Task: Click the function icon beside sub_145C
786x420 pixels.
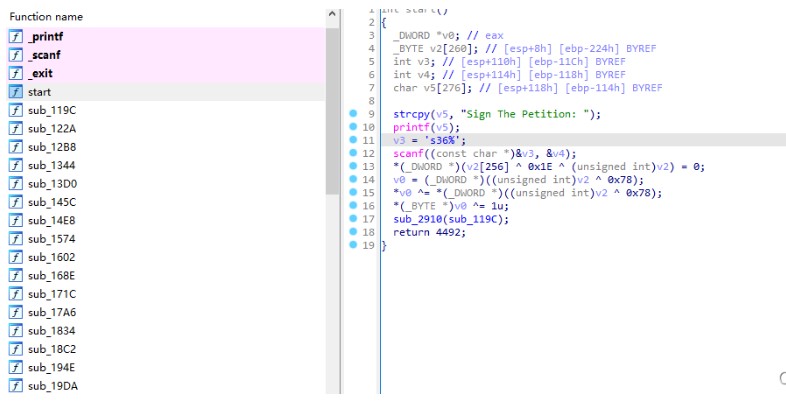Action: [x=16, y=202]
